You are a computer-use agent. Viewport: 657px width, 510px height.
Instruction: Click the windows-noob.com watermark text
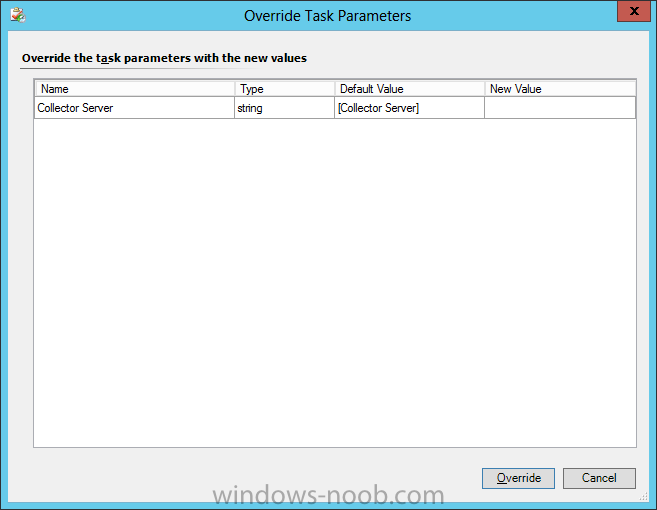tap(328, 495)
